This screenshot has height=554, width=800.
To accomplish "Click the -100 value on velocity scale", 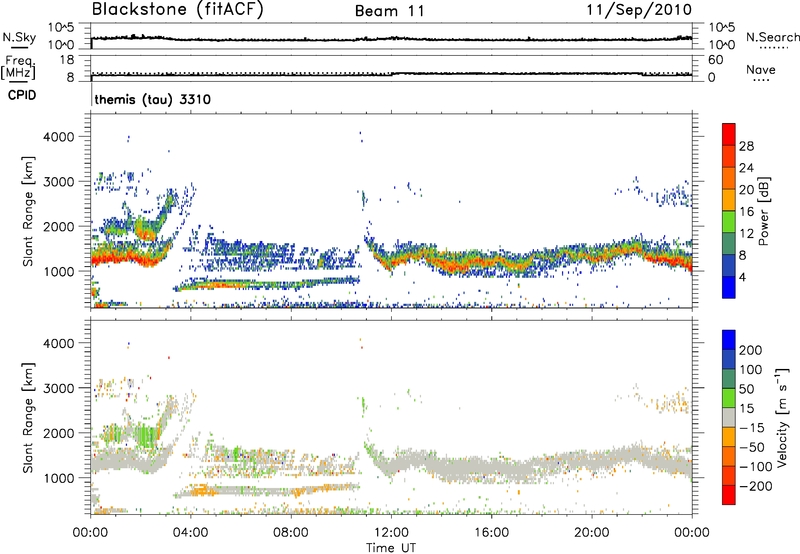I will pos(756,467).
